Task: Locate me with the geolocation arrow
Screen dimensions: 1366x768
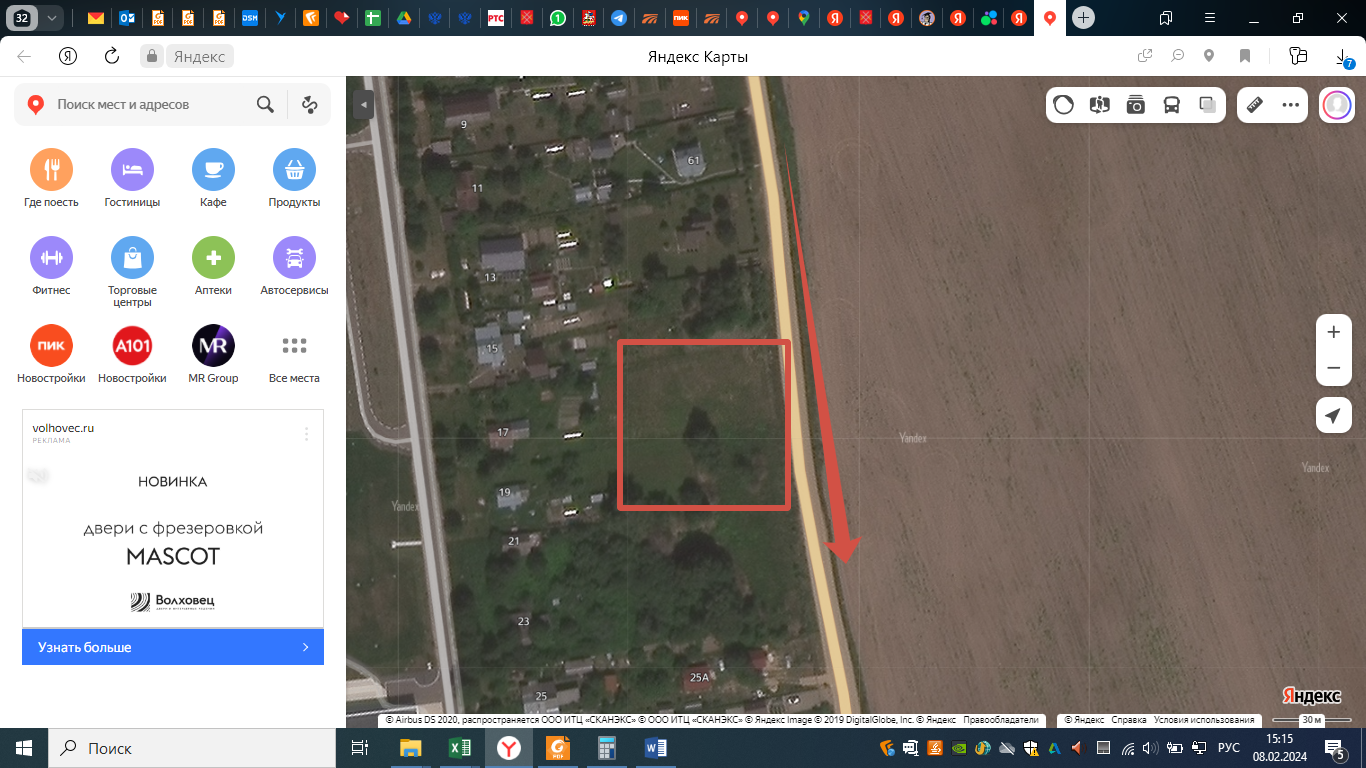Action: [1333, 415]
